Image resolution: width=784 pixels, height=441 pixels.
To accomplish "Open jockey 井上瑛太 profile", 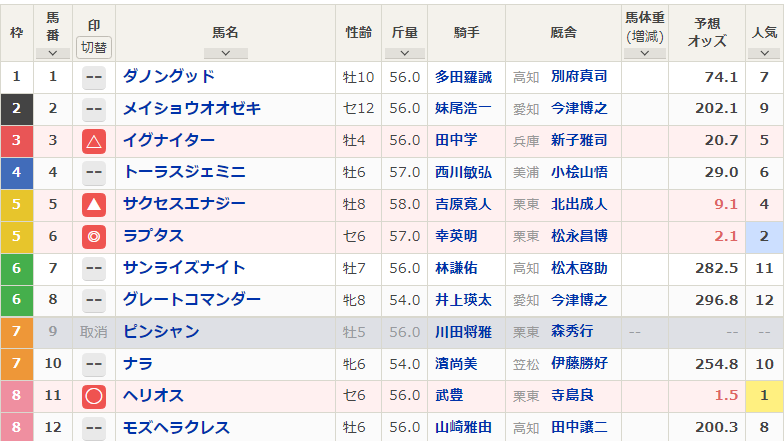I will [x=464, y=300].
